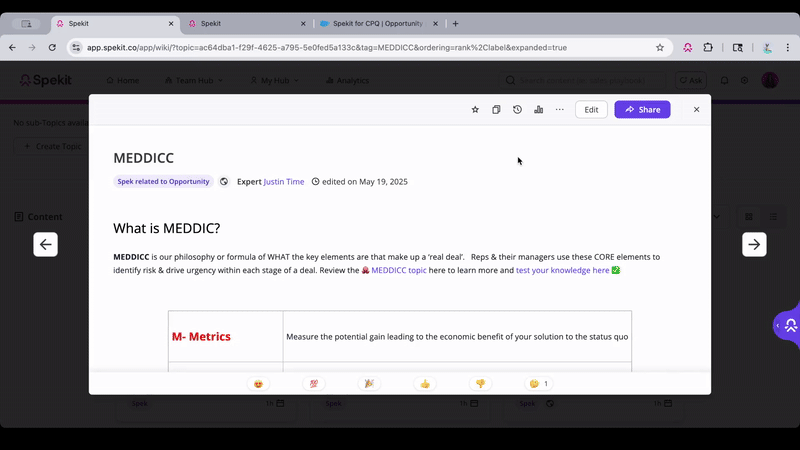This screenshot has height=450, width=800.
Task: Click the What is MEDDIC? heading
Action: point(167,228)
